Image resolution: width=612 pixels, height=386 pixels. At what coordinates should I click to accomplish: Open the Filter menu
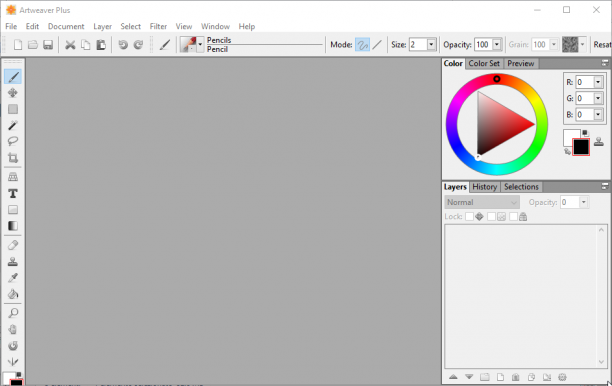(x=158, y=27)
